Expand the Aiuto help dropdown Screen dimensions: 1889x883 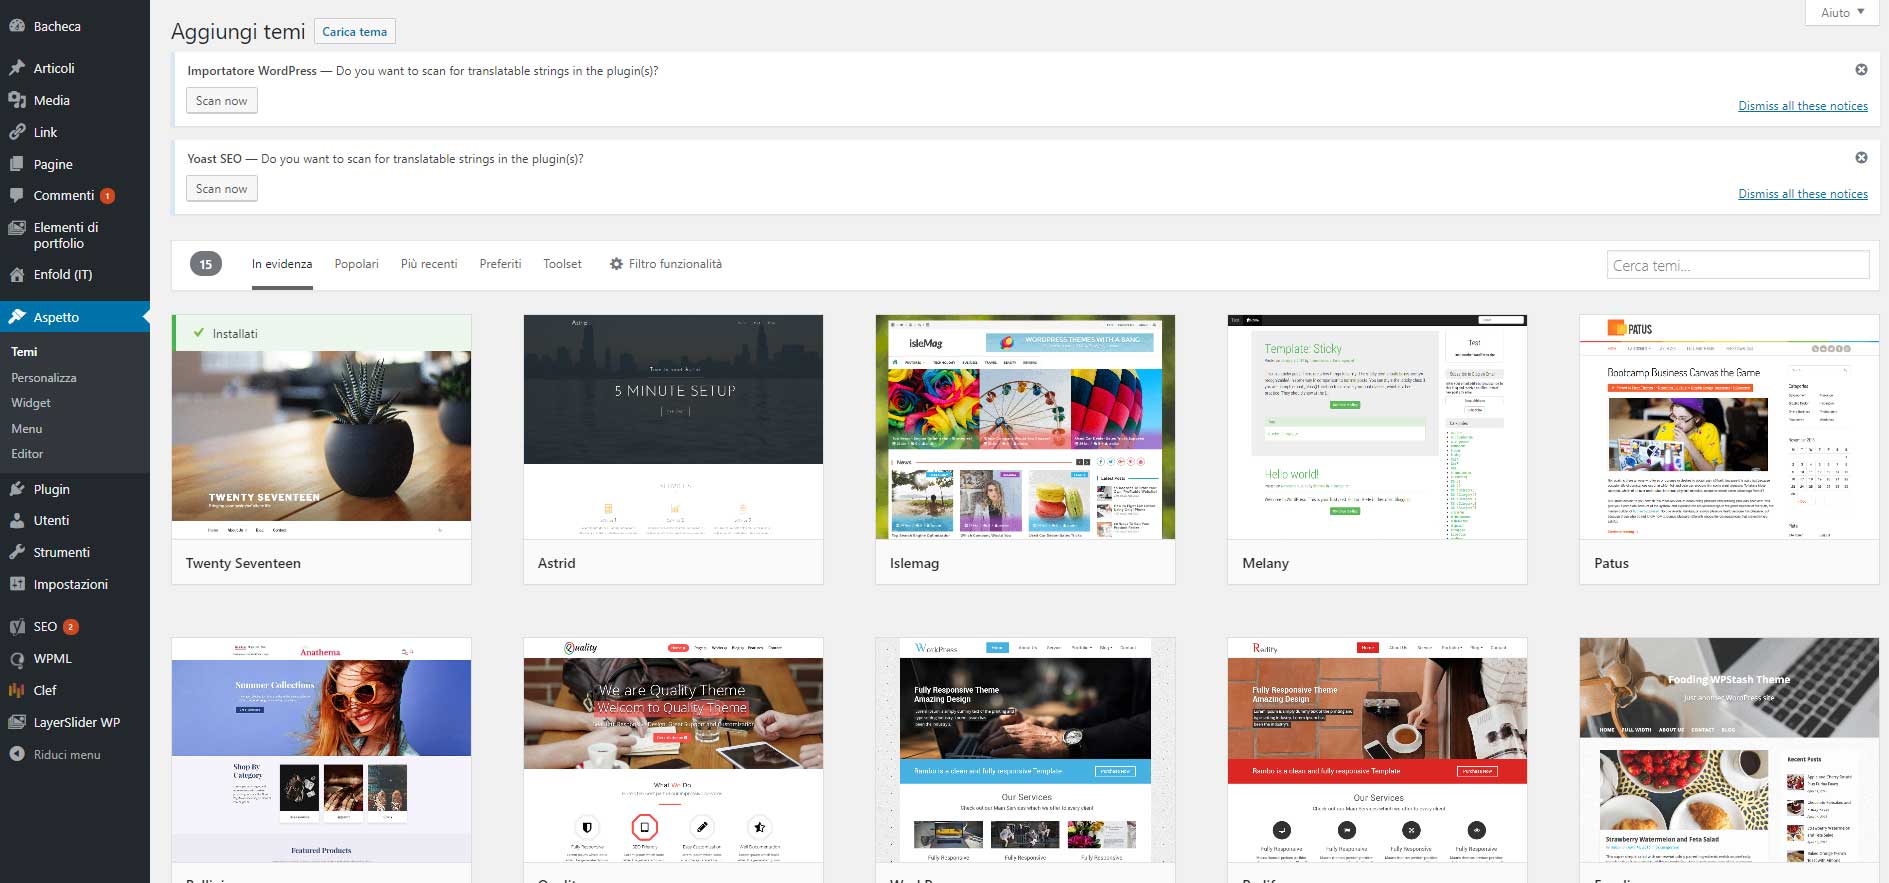pyautogui.click(x=1843, y=12)
